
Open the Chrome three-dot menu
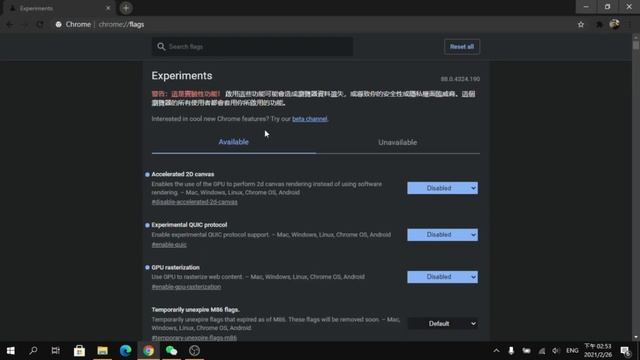tap(630, 24)
